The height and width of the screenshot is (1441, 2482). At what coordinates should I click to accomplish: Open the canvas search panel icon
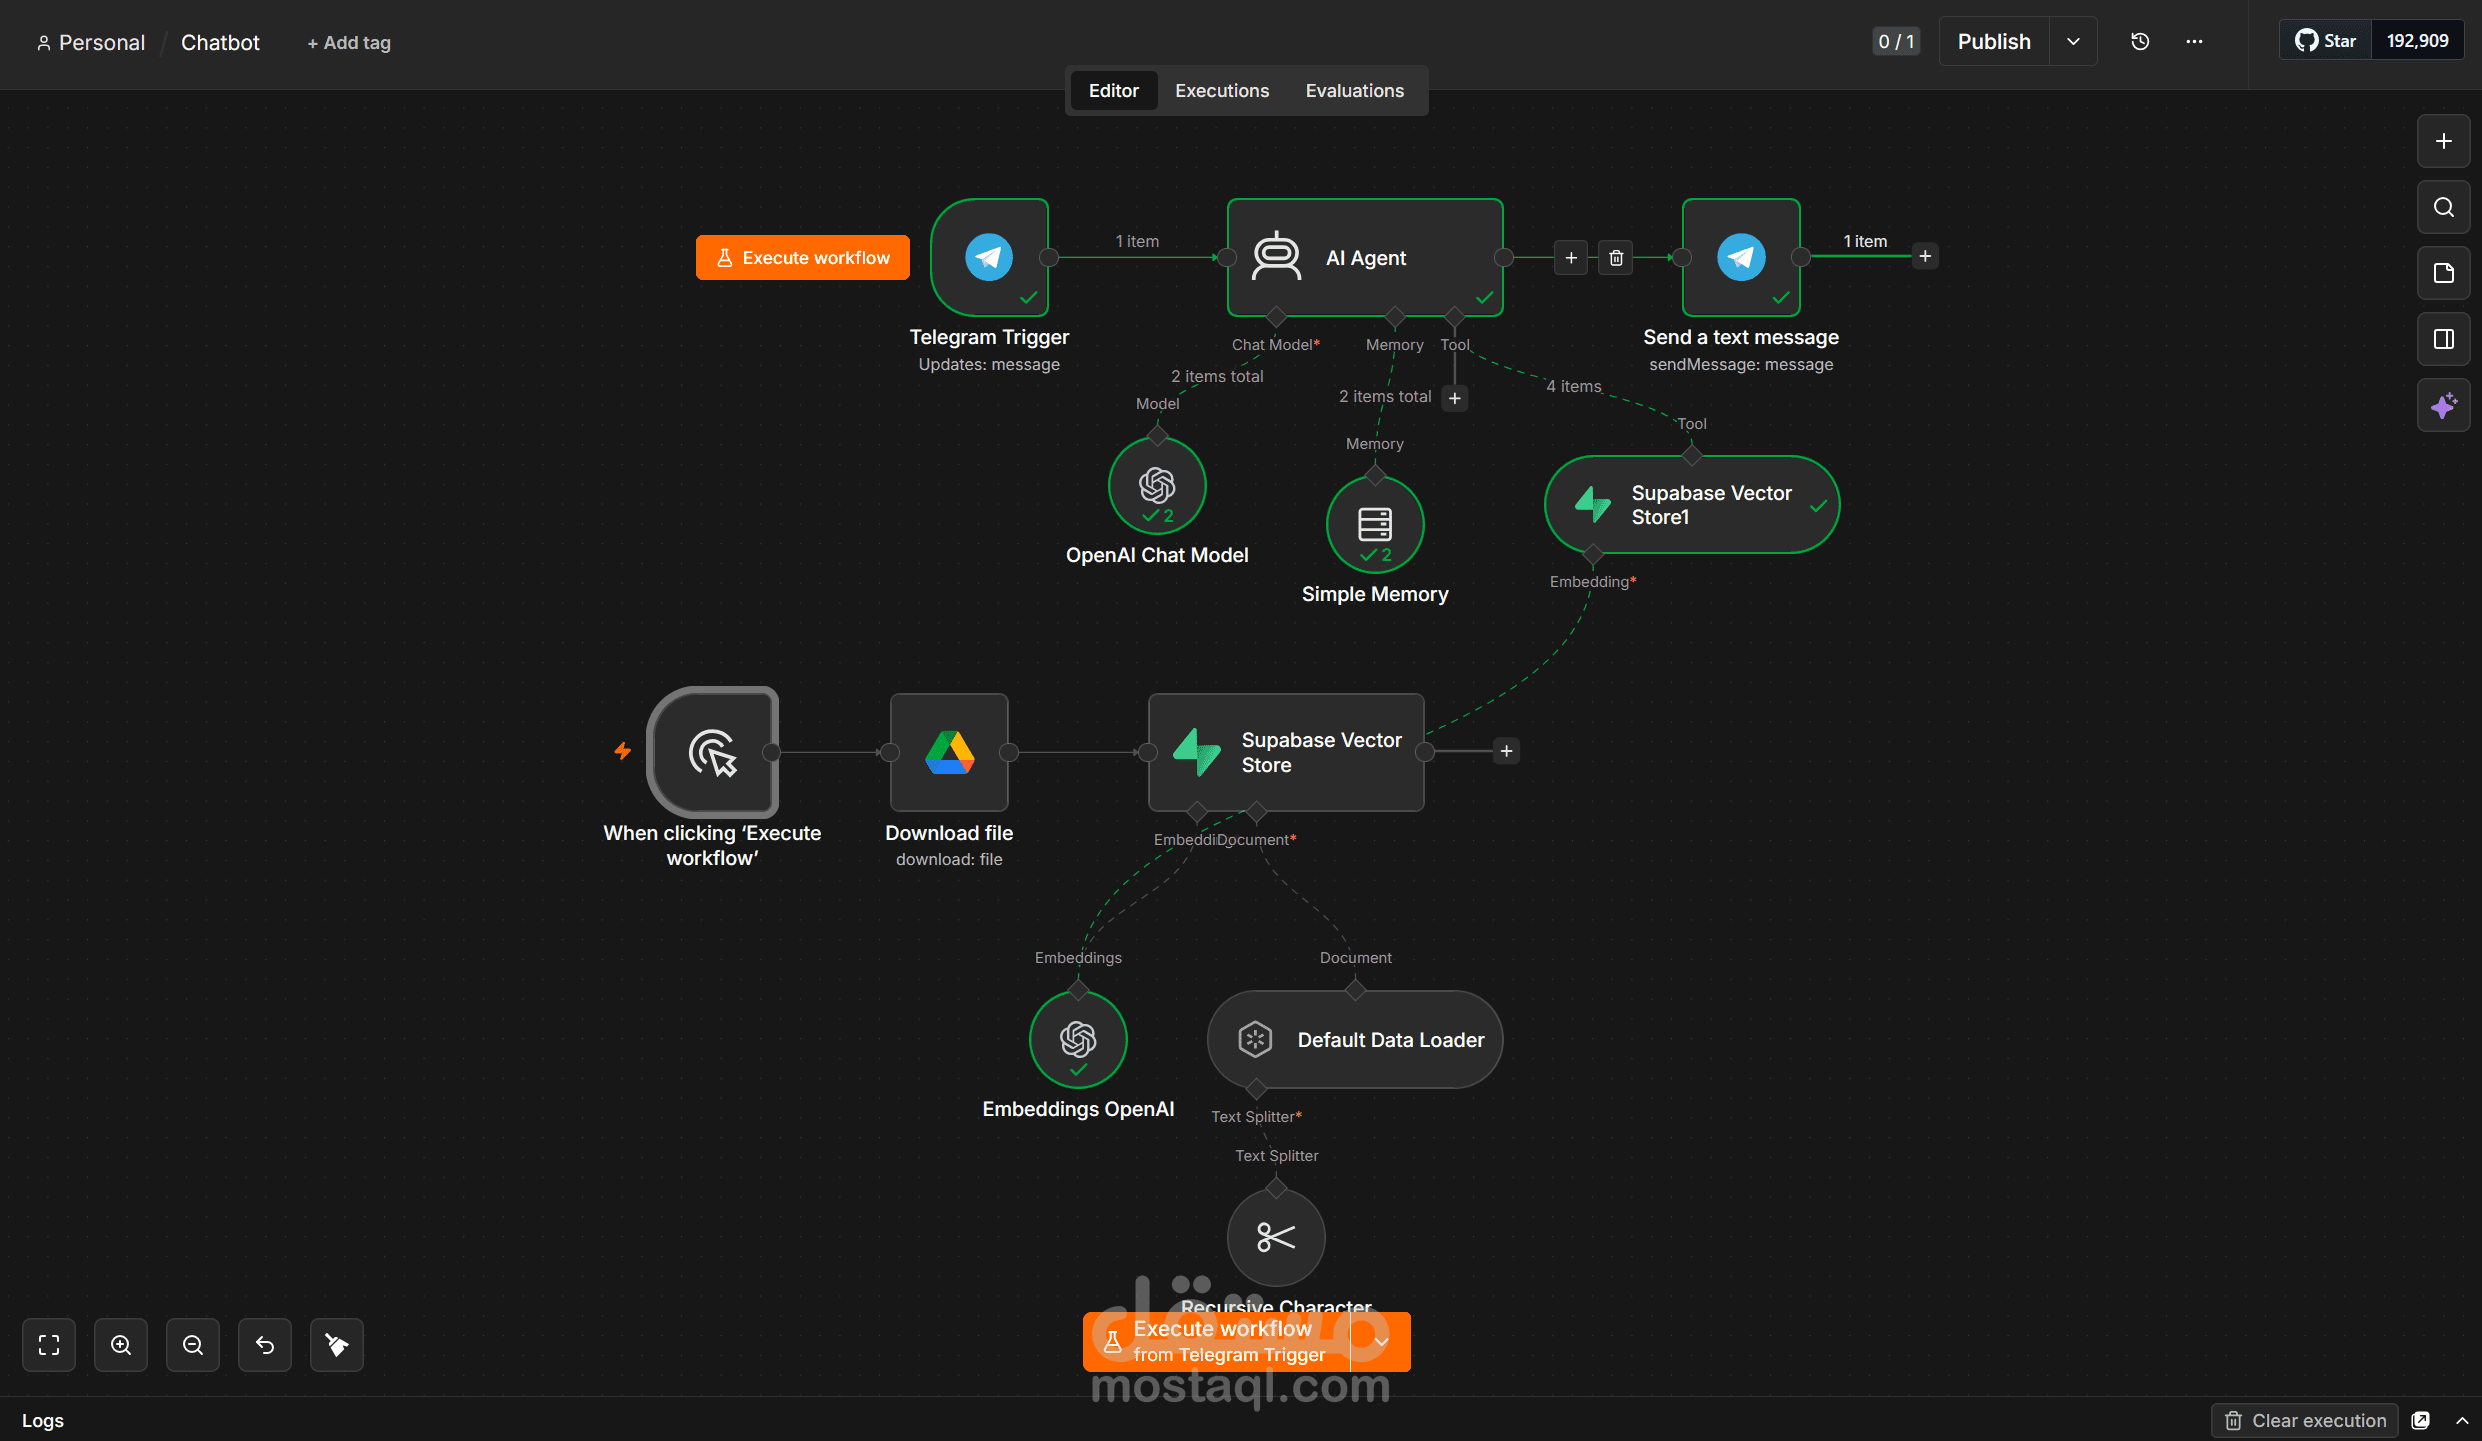pos(2444,207)
